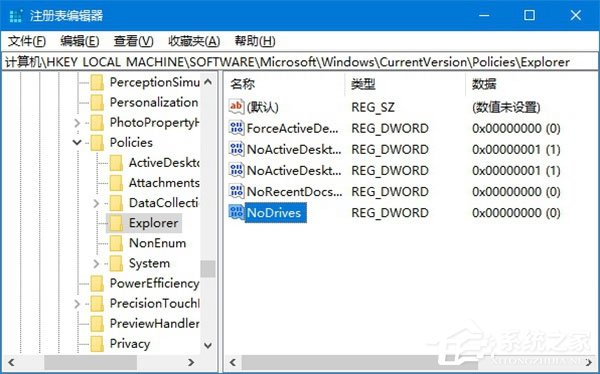The height and width of the screenshot is (374, 600).
Task: Open the 收藏夹(A) menu
Action: pyautogui.click(x=194, y=41)
